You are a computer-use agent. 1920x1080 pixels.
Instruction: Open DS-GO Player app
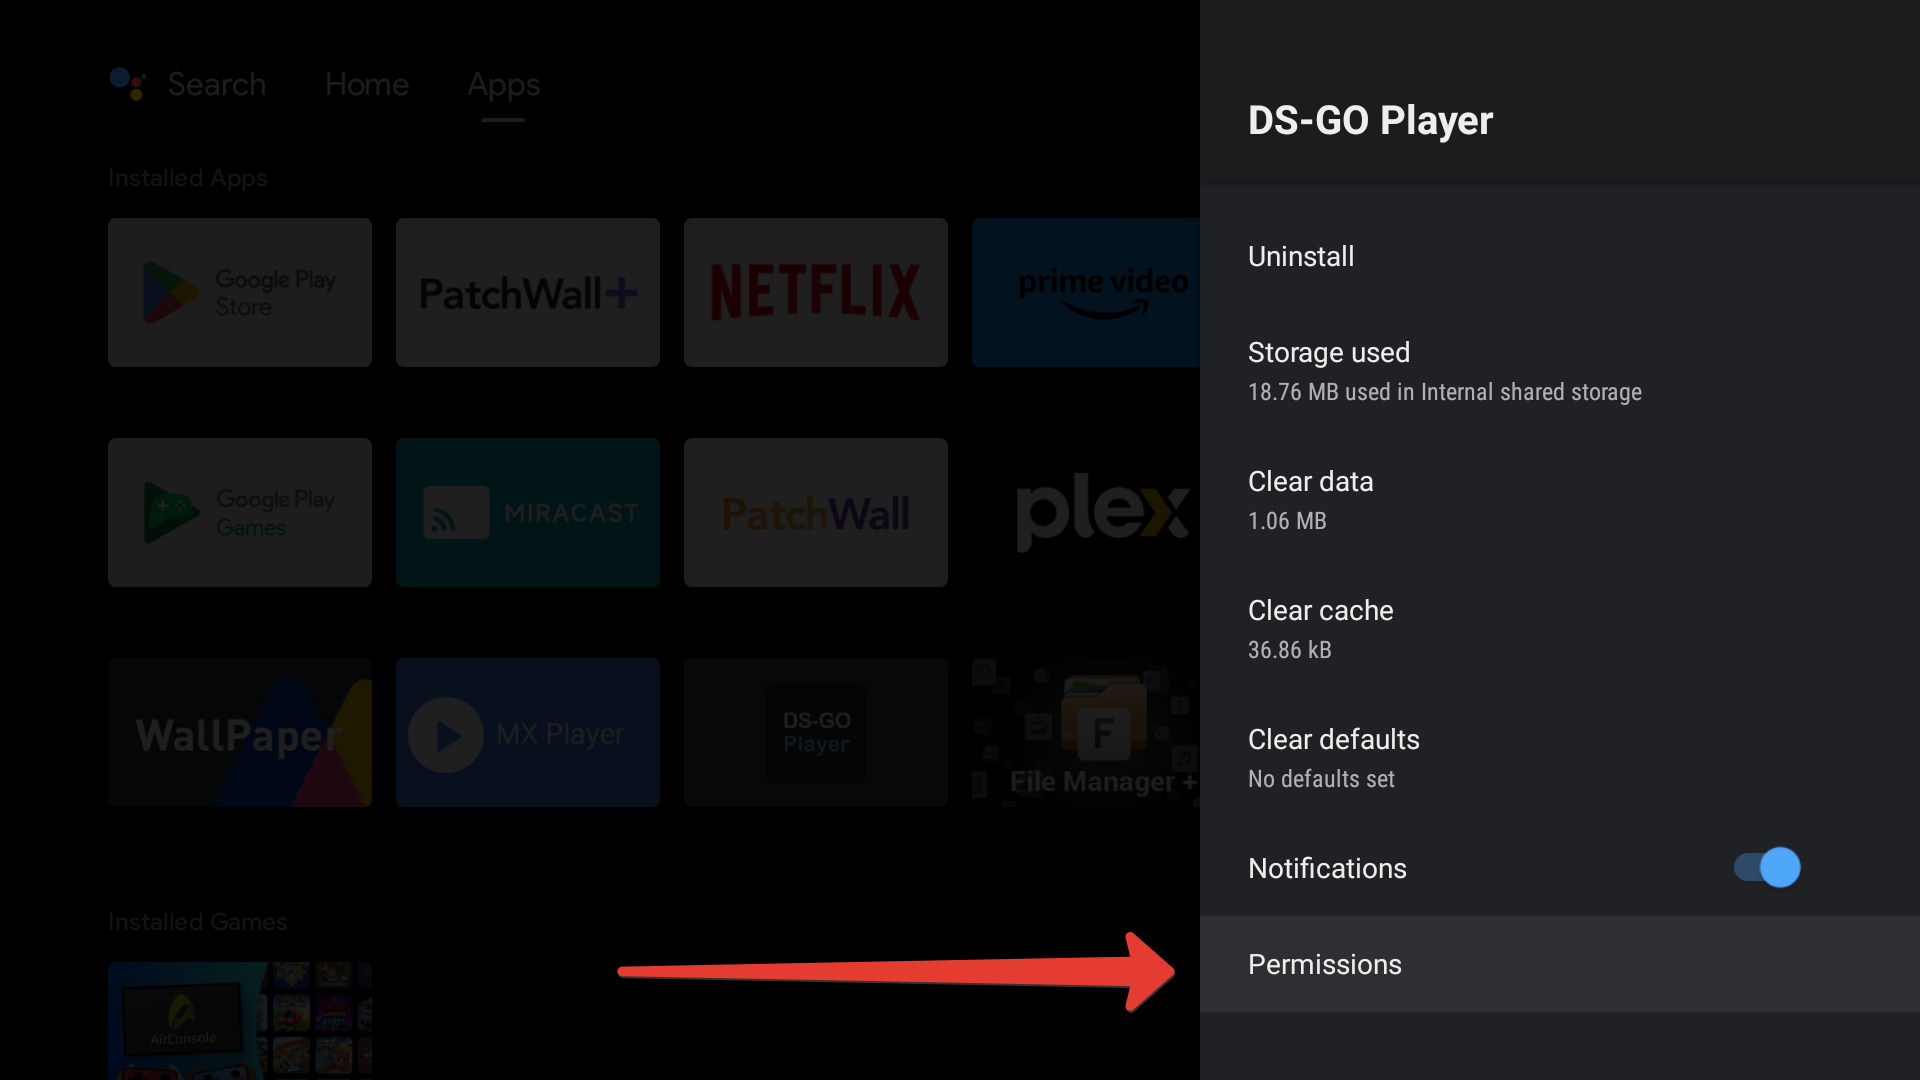tap(816, 733)
